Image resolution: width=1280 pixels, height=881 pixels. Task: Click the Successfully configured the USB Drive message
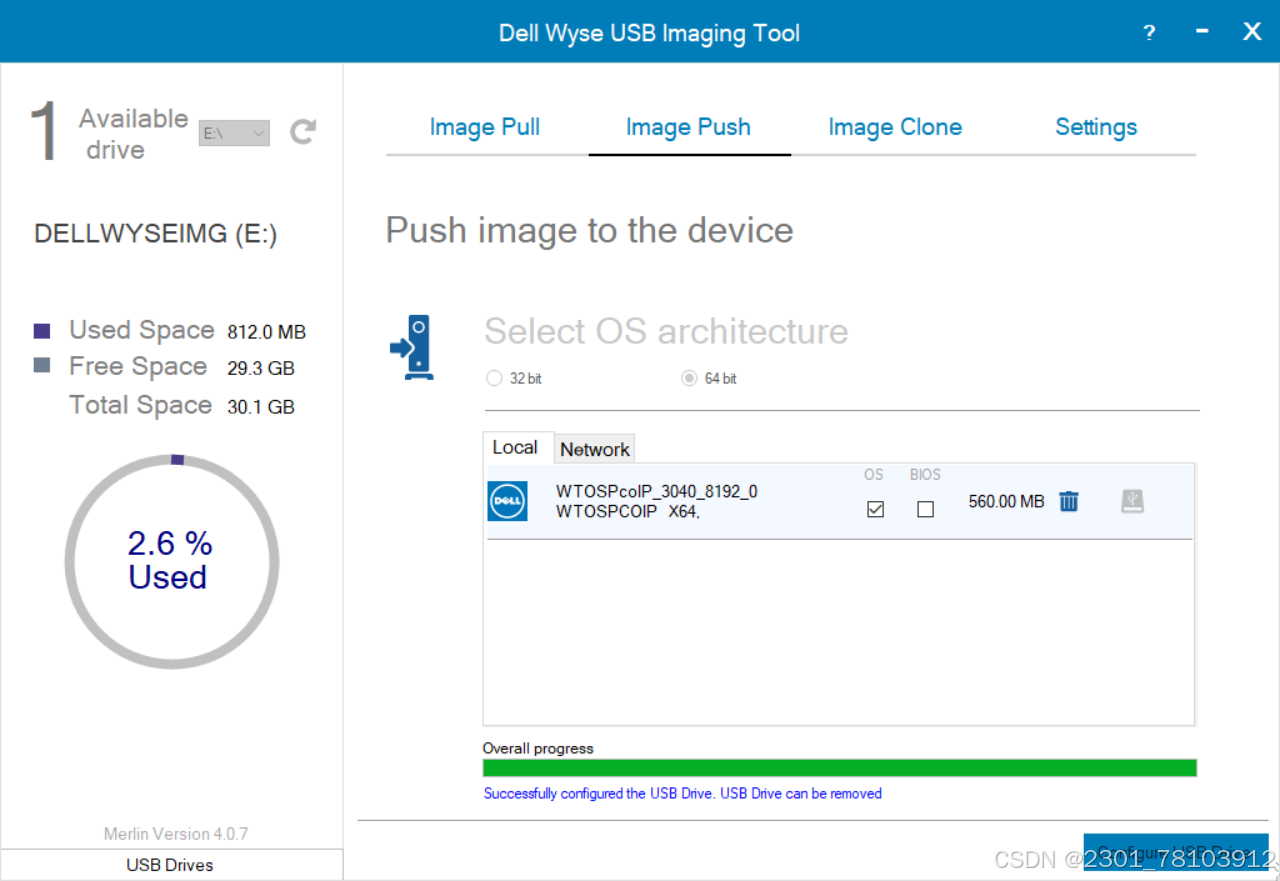pos(683,793)
